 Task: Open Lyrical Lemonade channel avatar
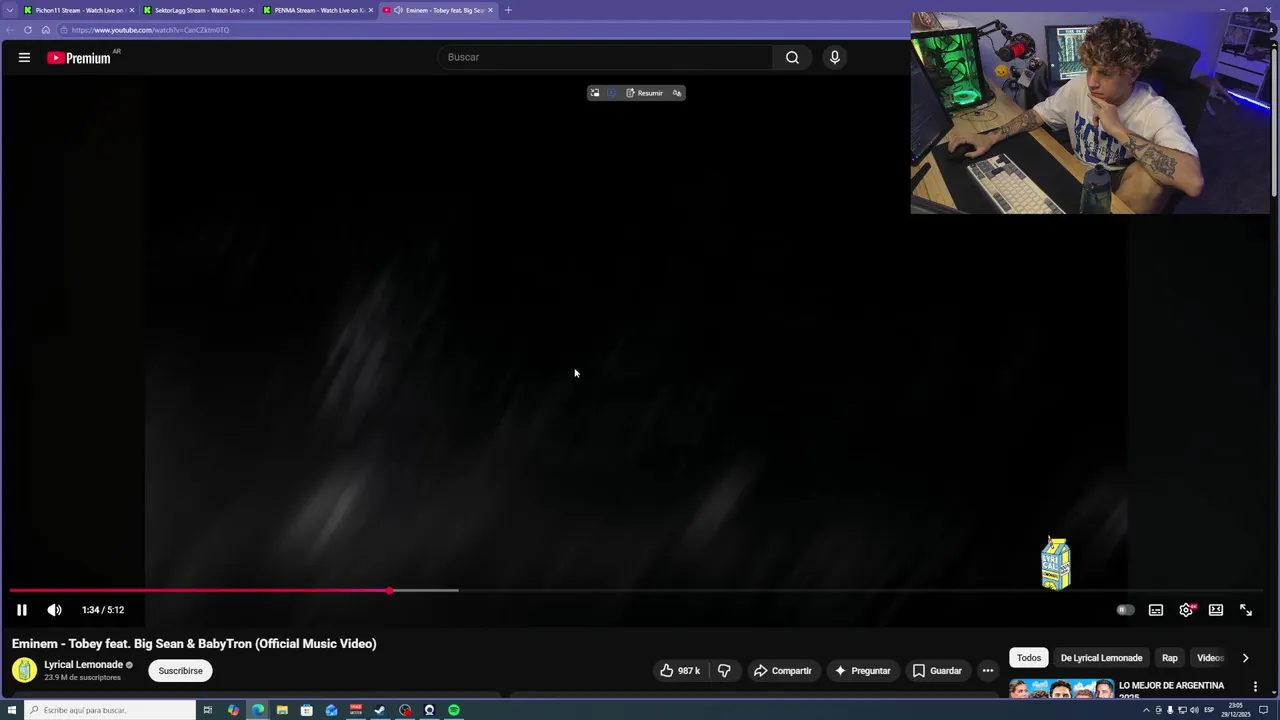point(24,670)
